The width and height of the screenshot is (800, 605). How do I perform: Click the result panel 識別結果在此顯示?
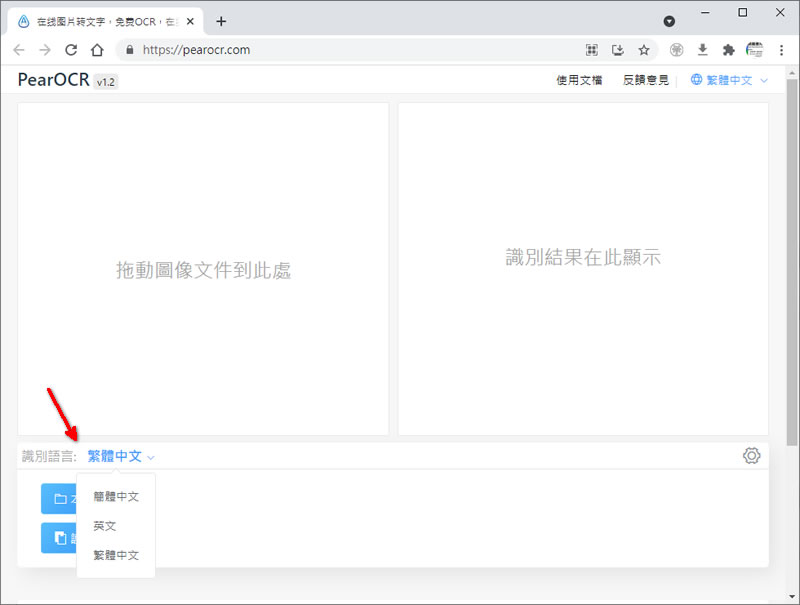click(583, 269)
